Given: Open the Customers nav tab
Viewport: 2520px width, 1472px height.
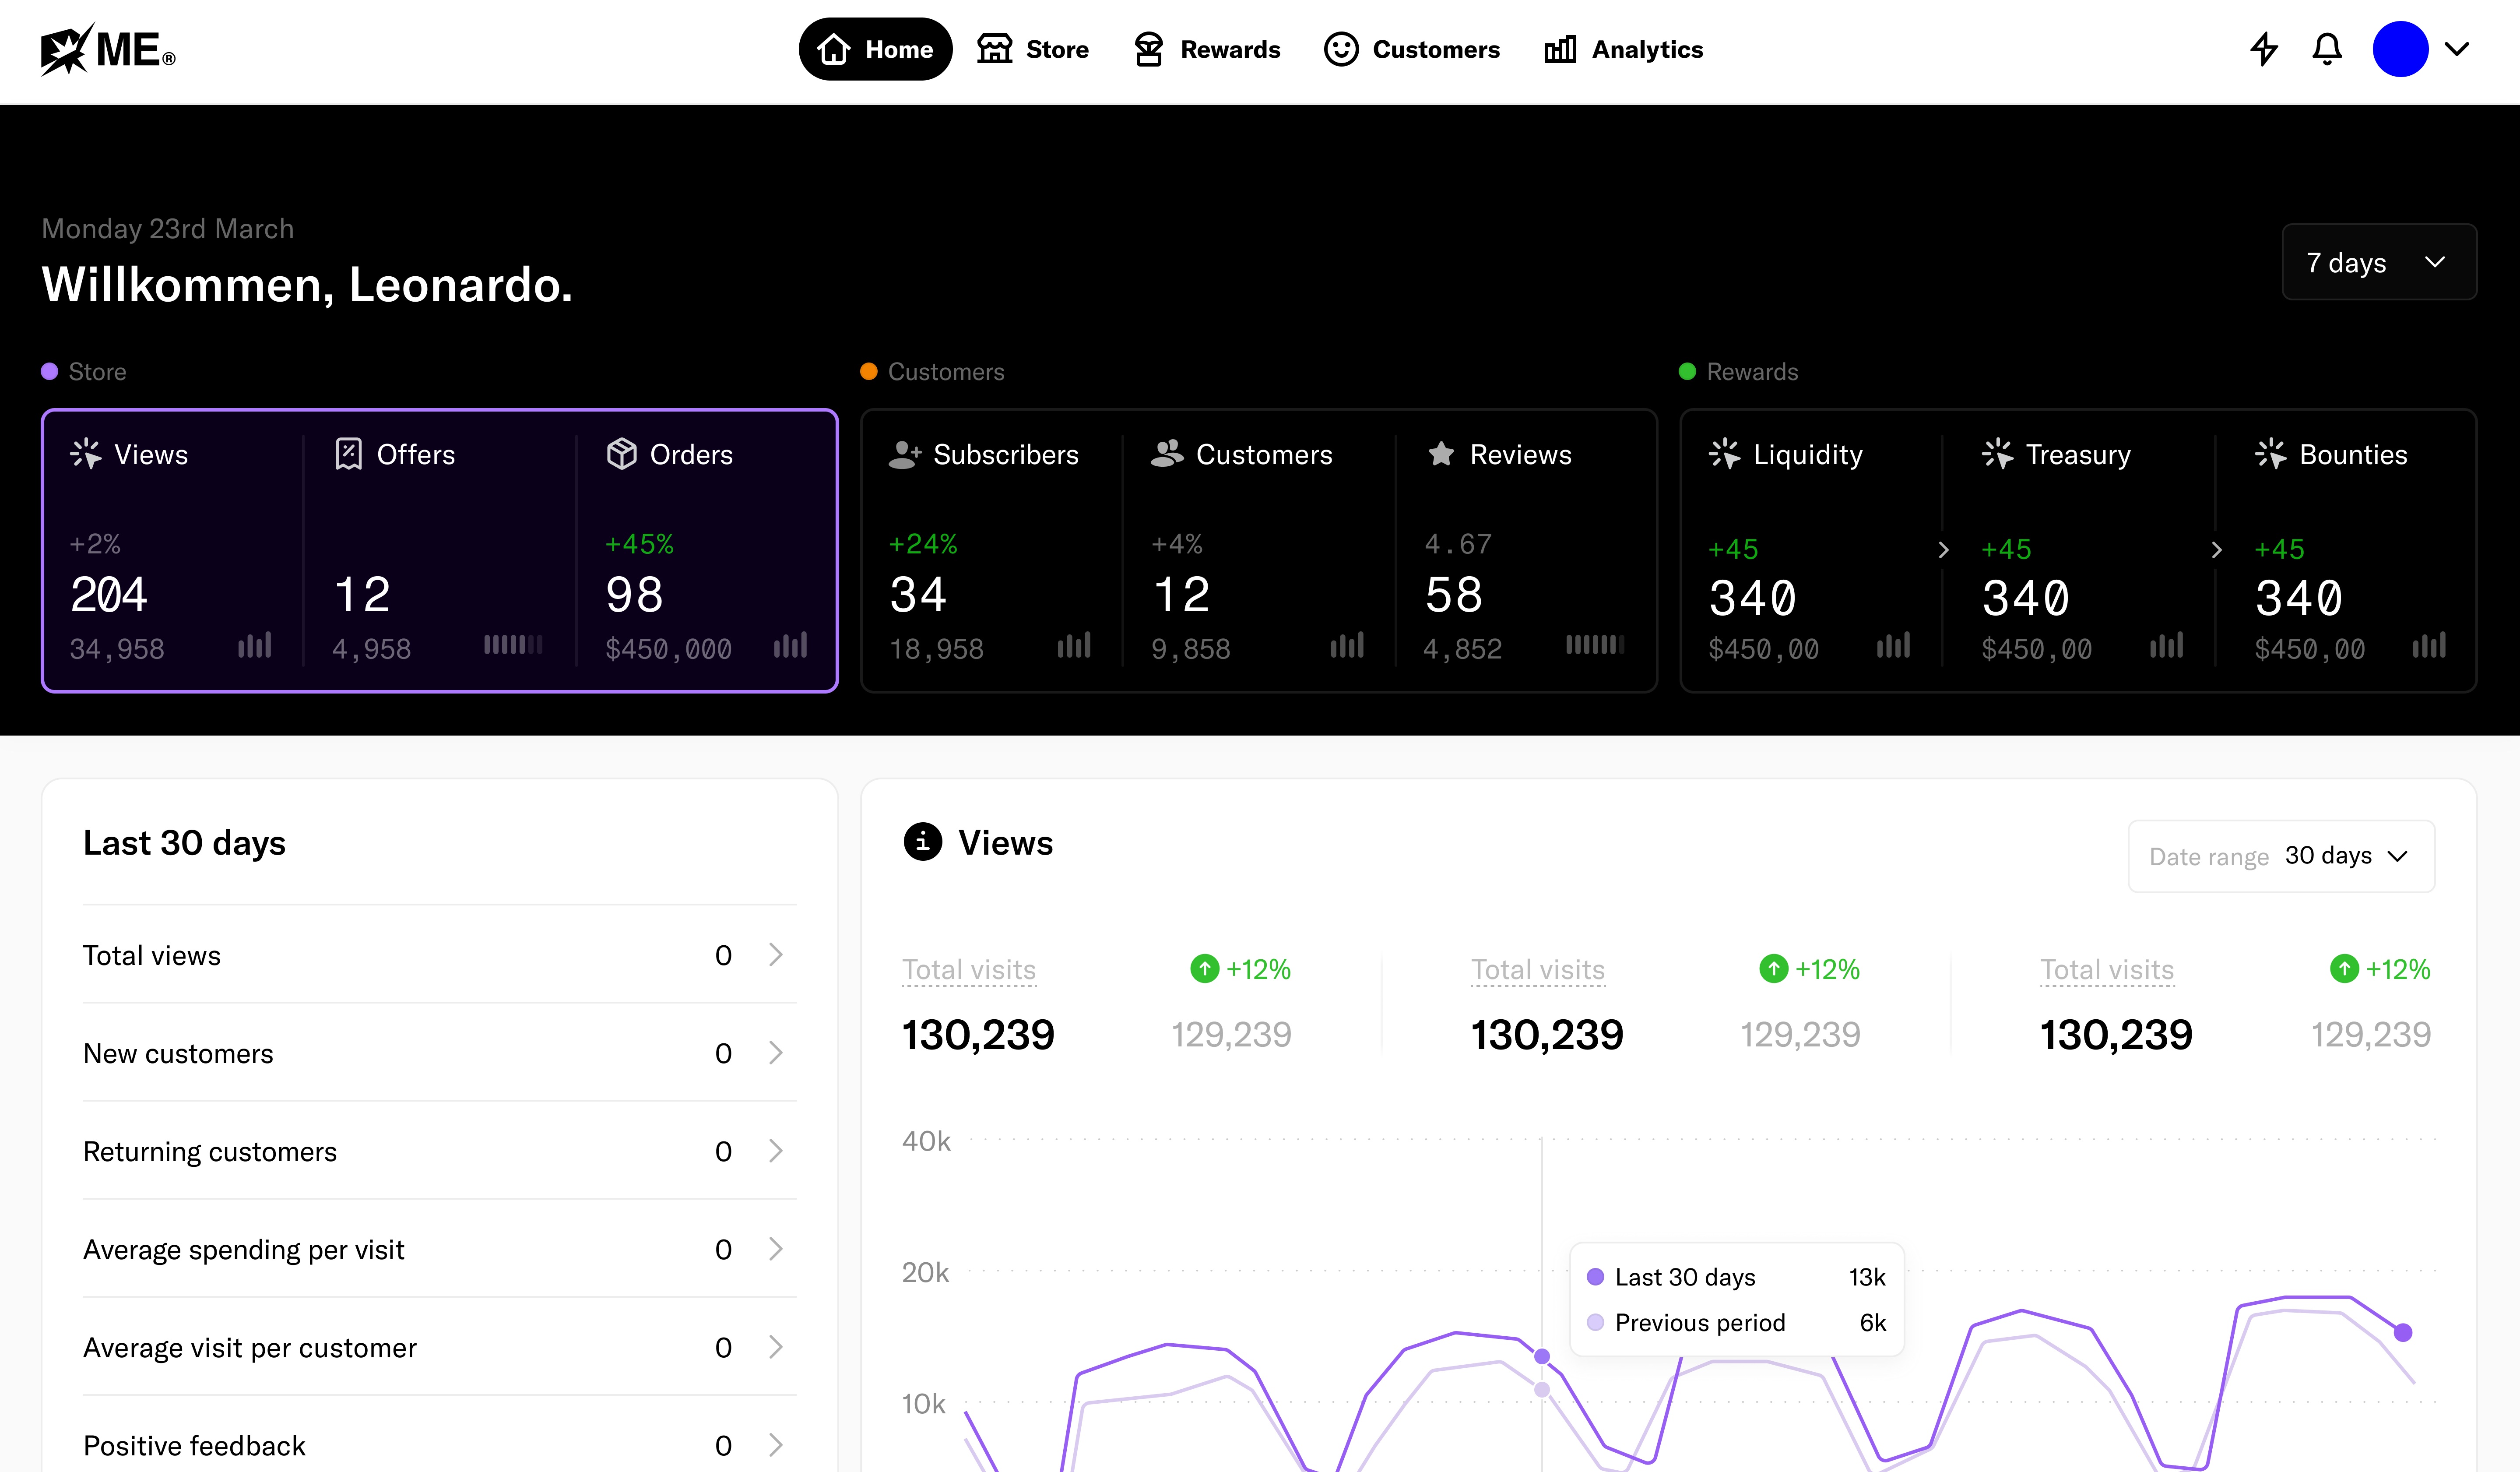Looking at the screenshot, I should (x=1412, y=49).
